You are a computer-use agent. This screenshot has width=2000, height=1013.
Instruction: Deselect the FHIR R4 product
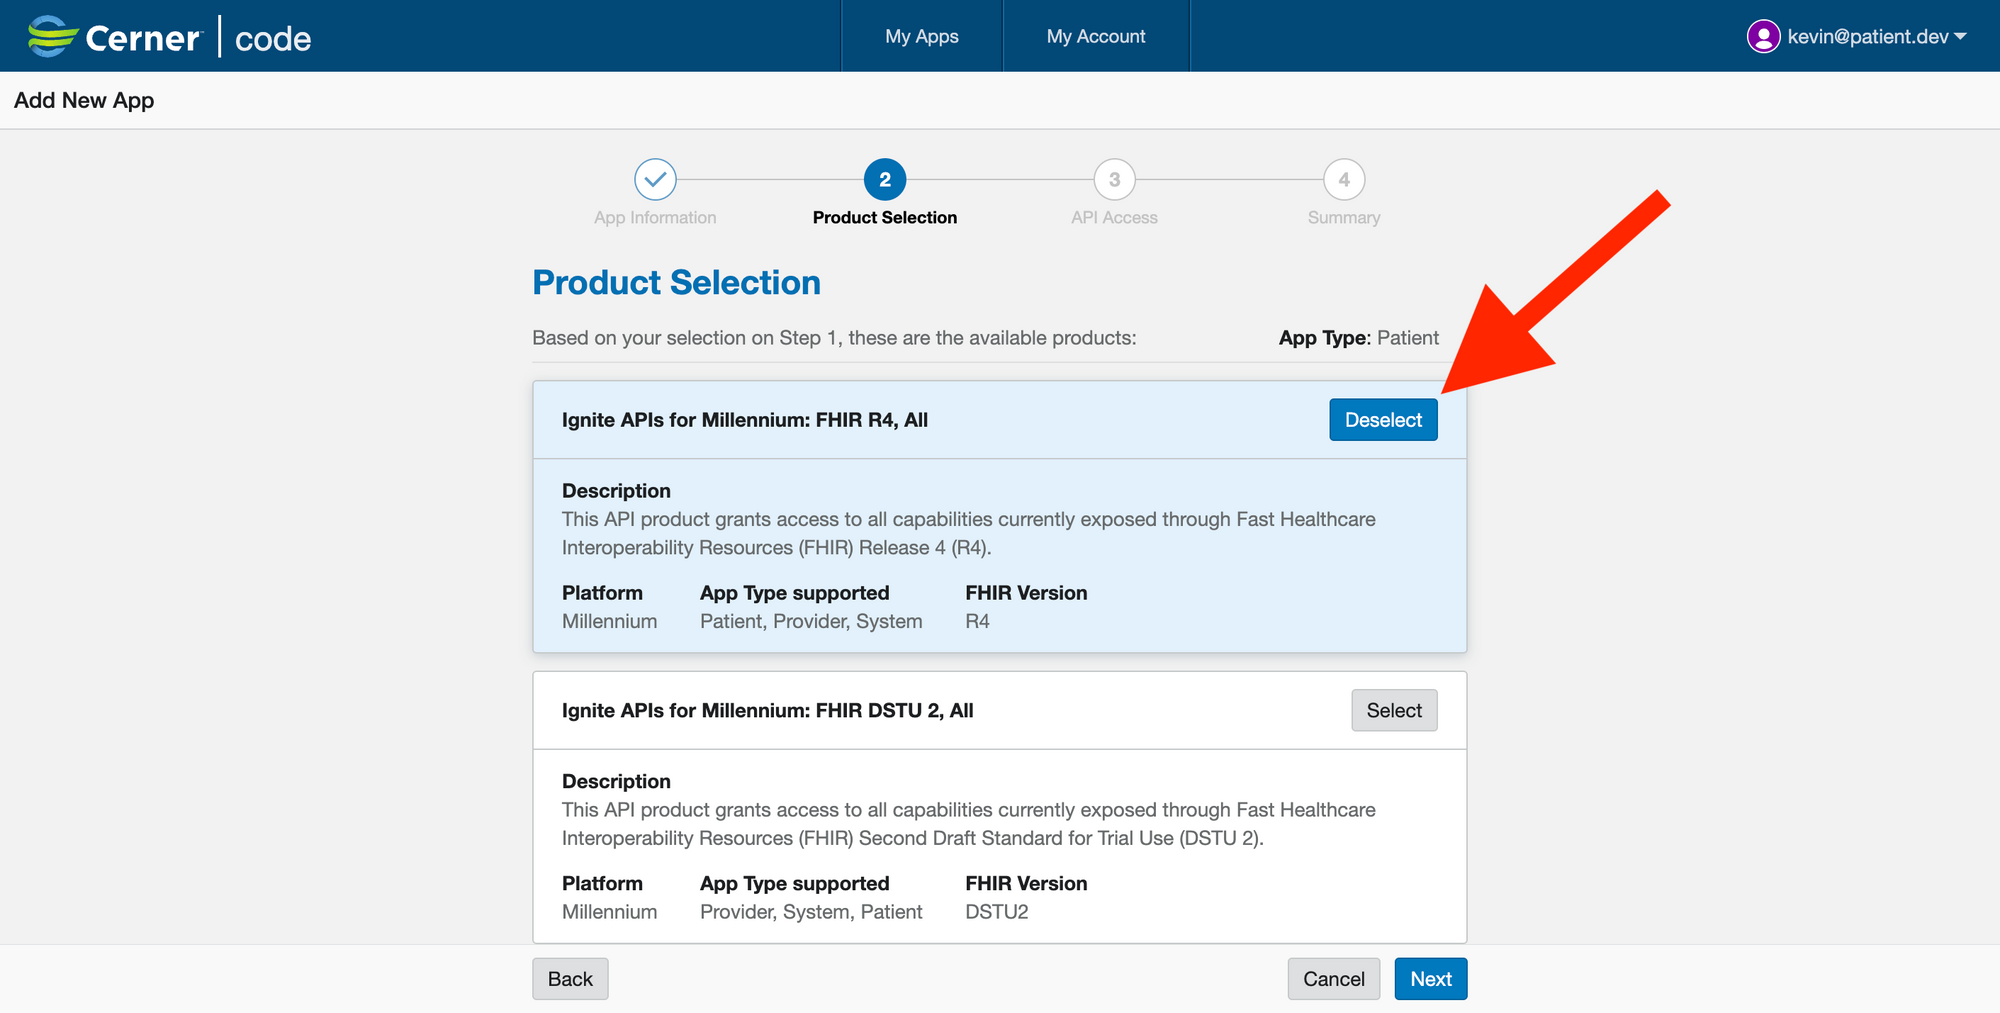click(1383, 420)
